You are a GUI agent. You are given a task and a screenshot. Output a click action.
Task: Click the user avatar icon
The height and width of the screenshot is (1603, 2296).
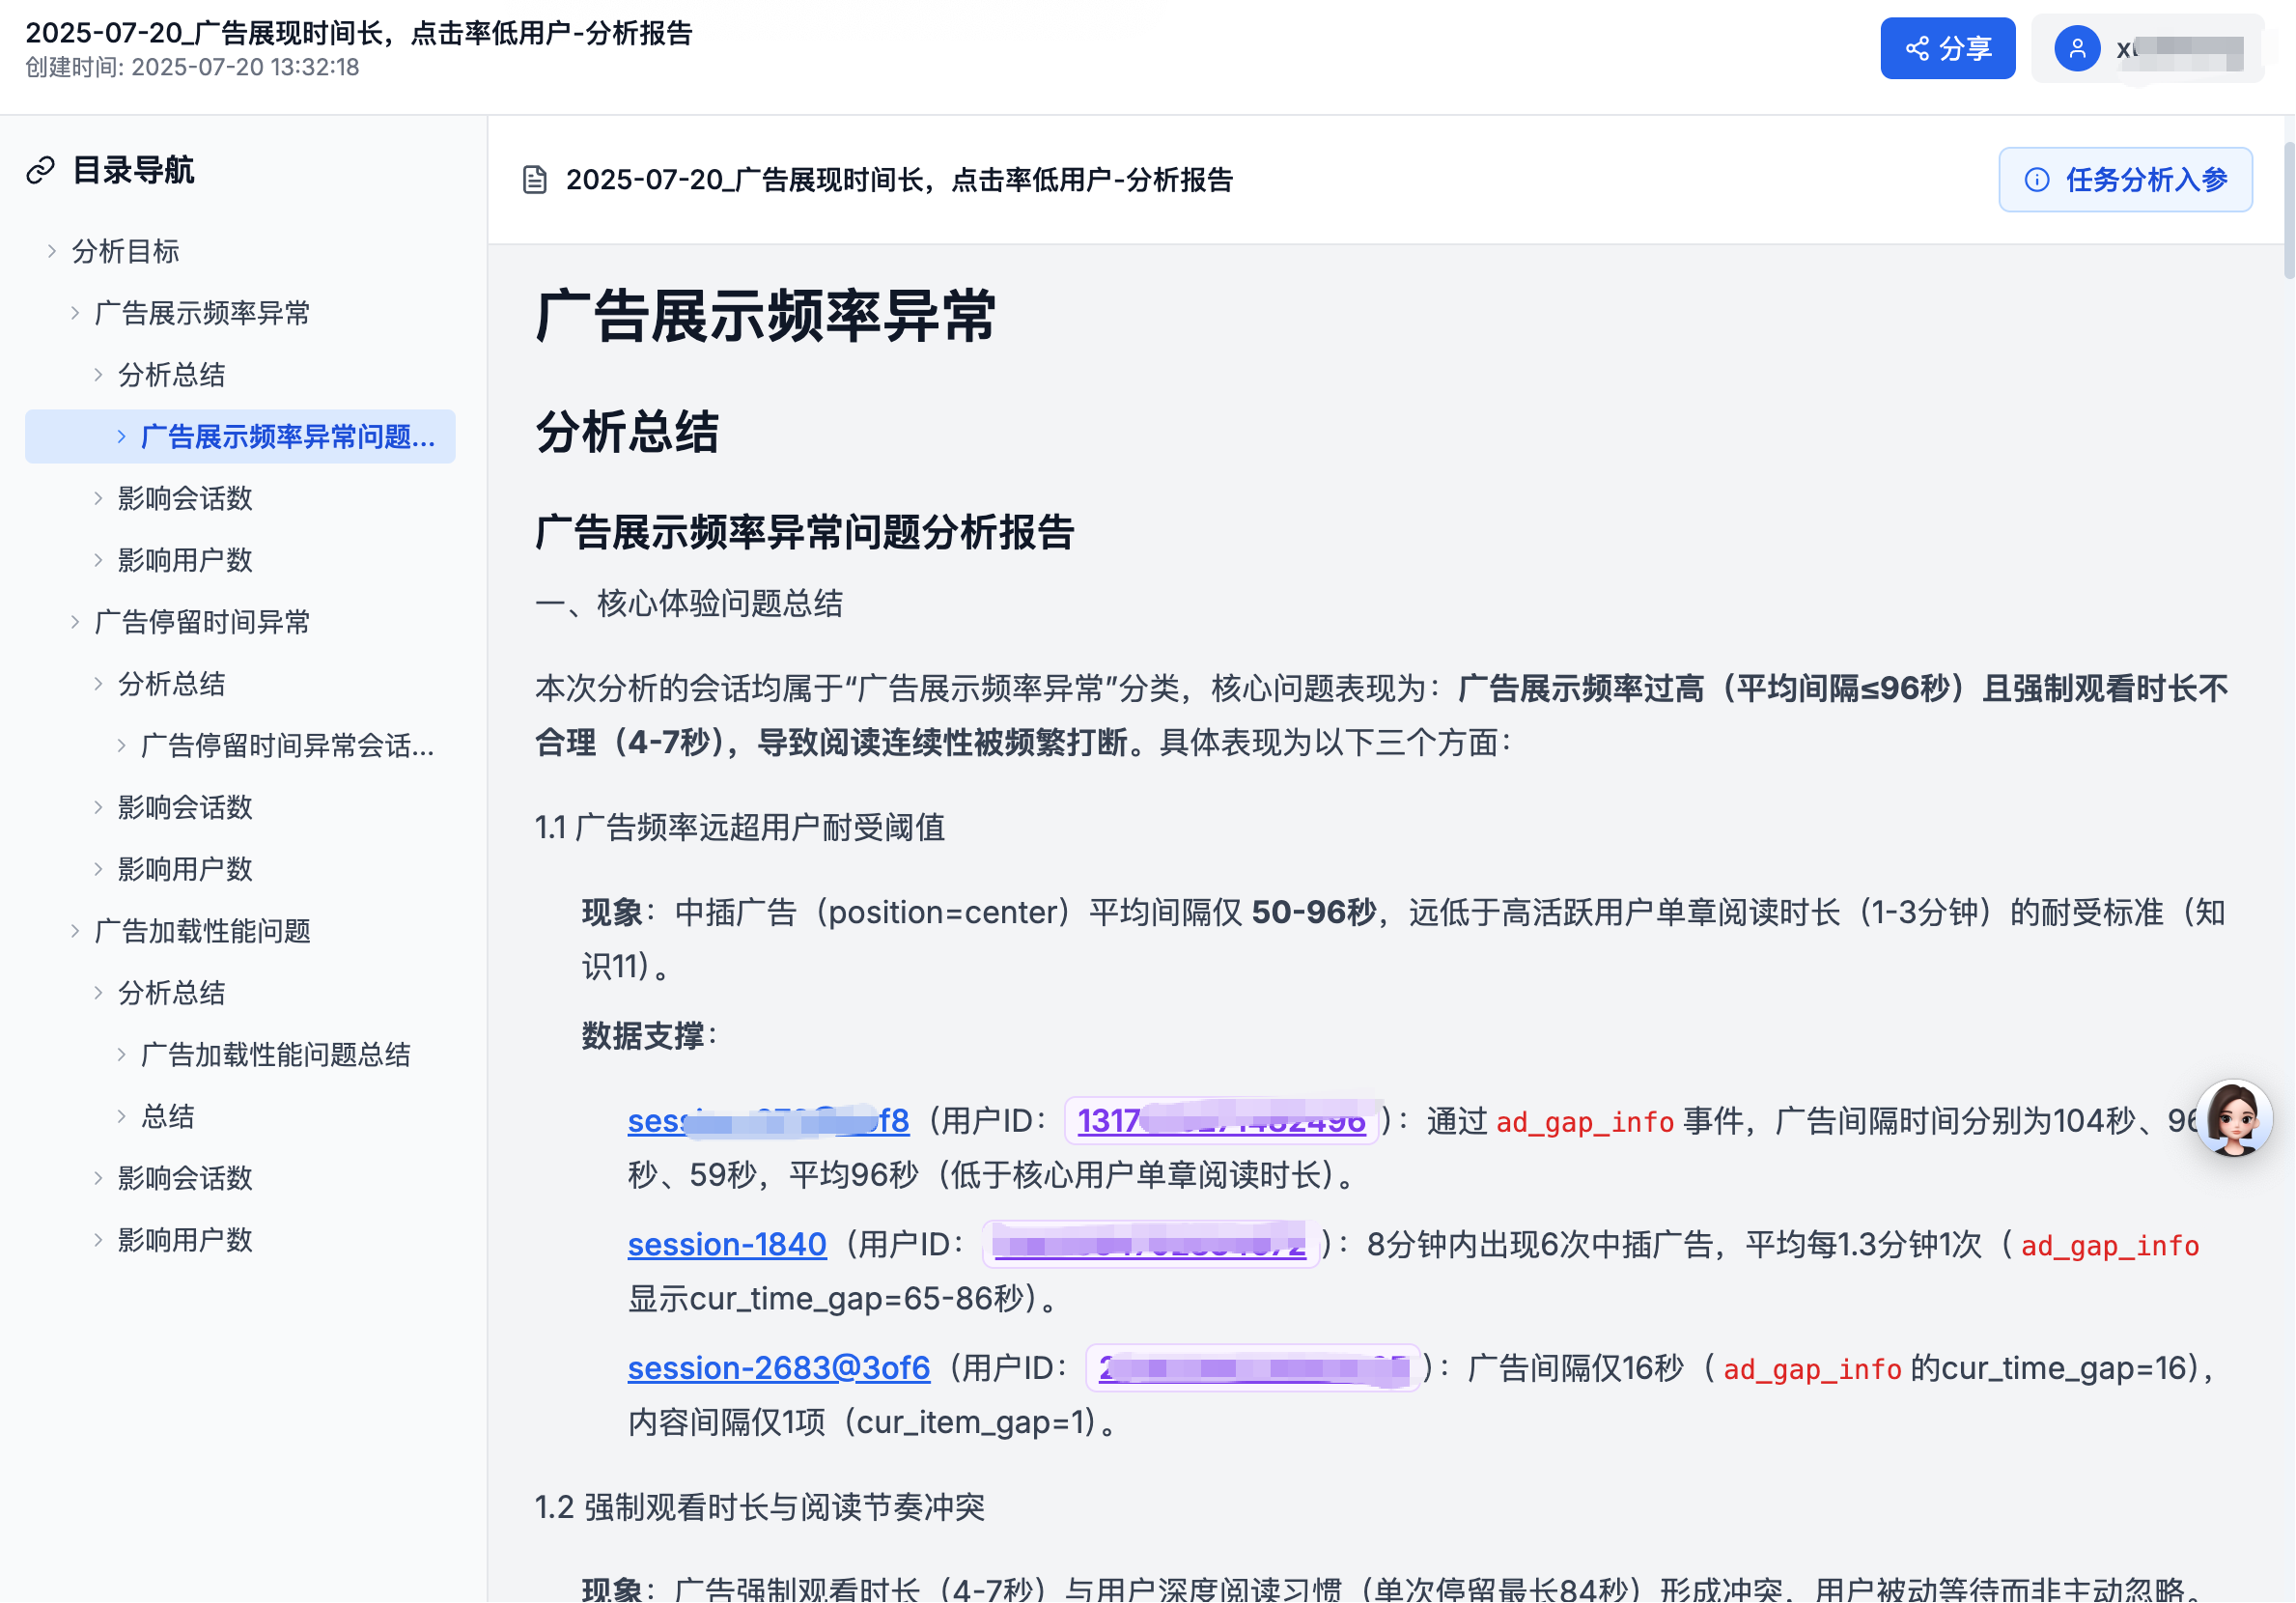(2076, 48)
